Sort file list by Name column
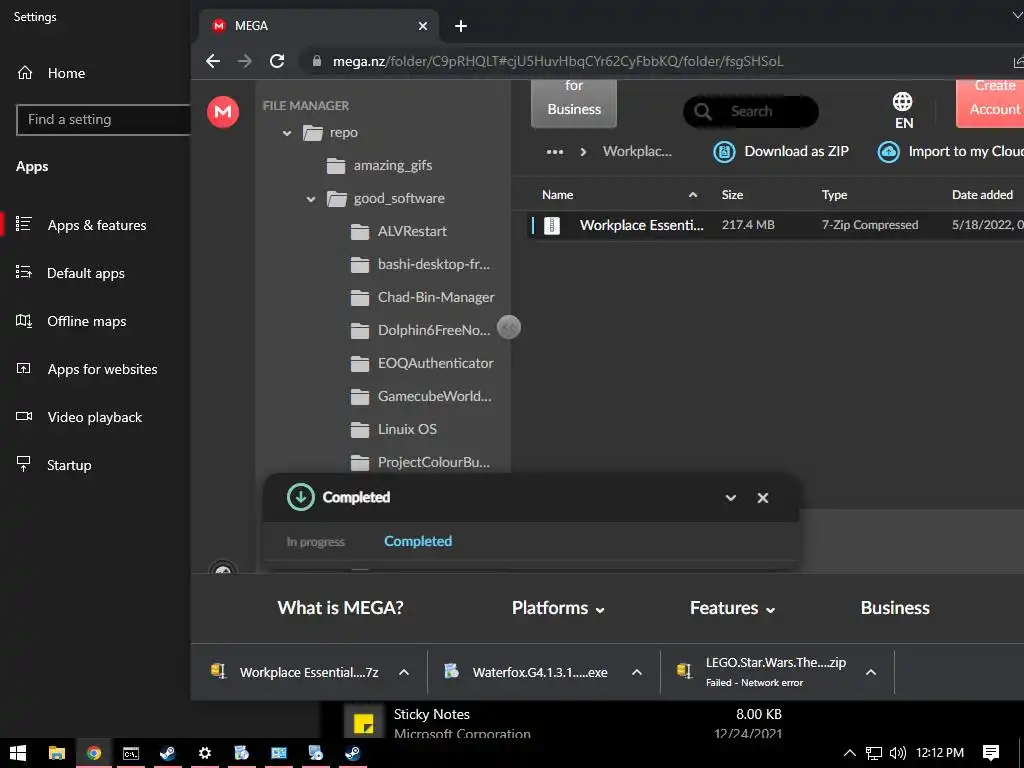 click(557, 195)
